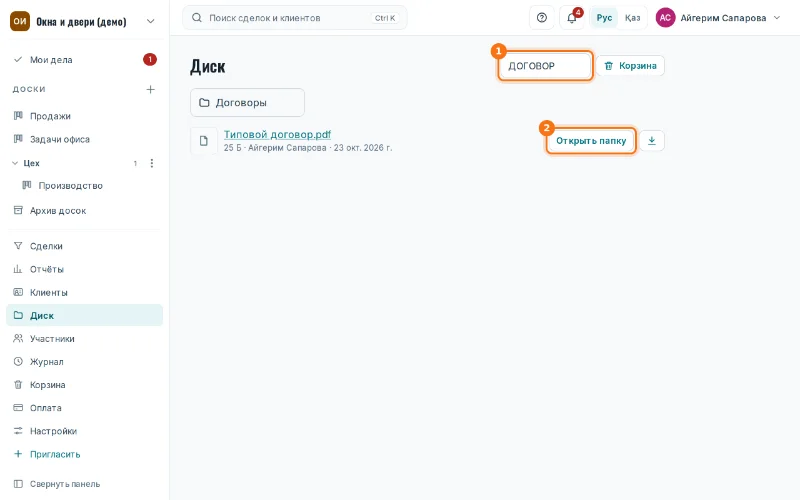Click the Открыть папку button
Viewport: 800px width, 500px height.
pyautogui.click(x=591, y=141)
